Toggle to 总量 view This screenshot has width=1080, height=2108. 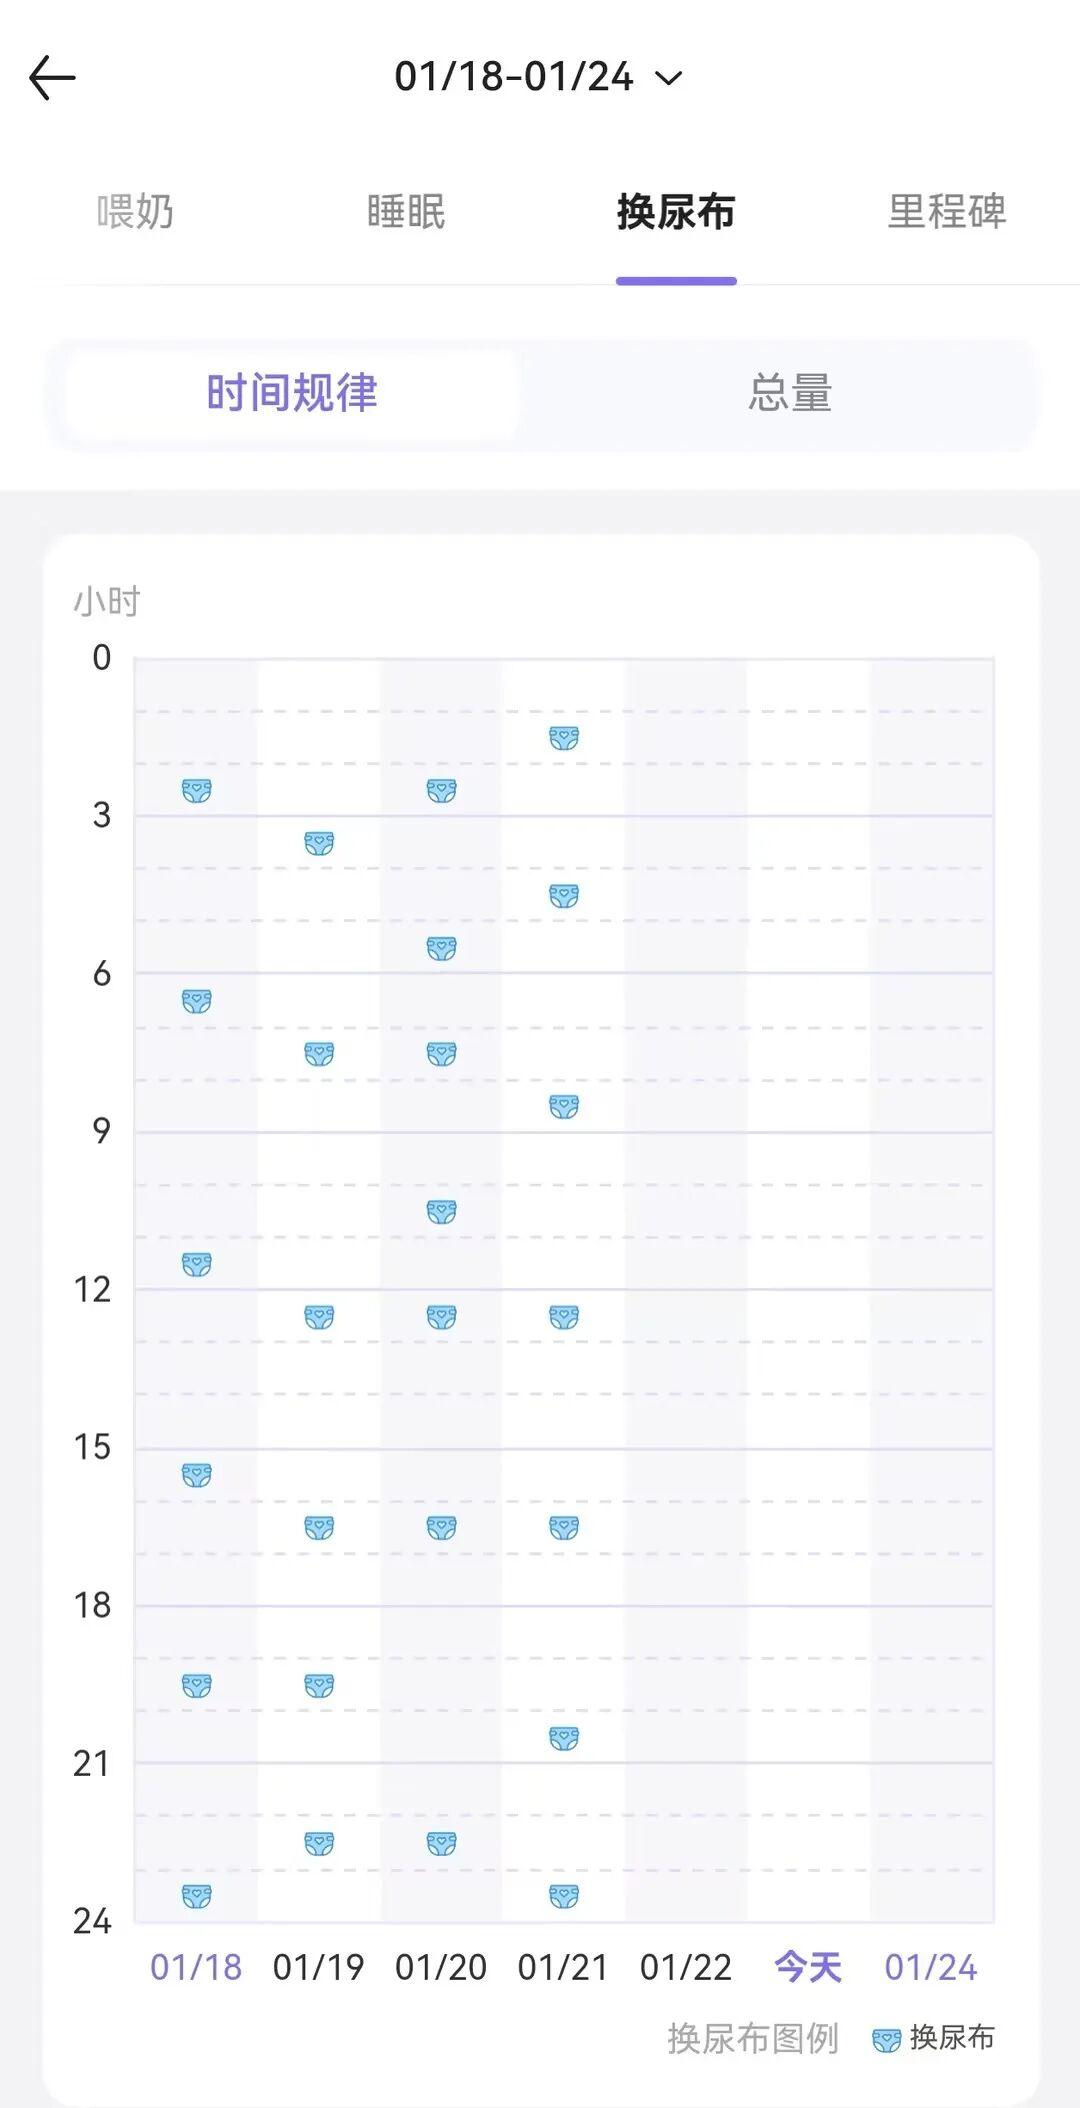(790, 393)
